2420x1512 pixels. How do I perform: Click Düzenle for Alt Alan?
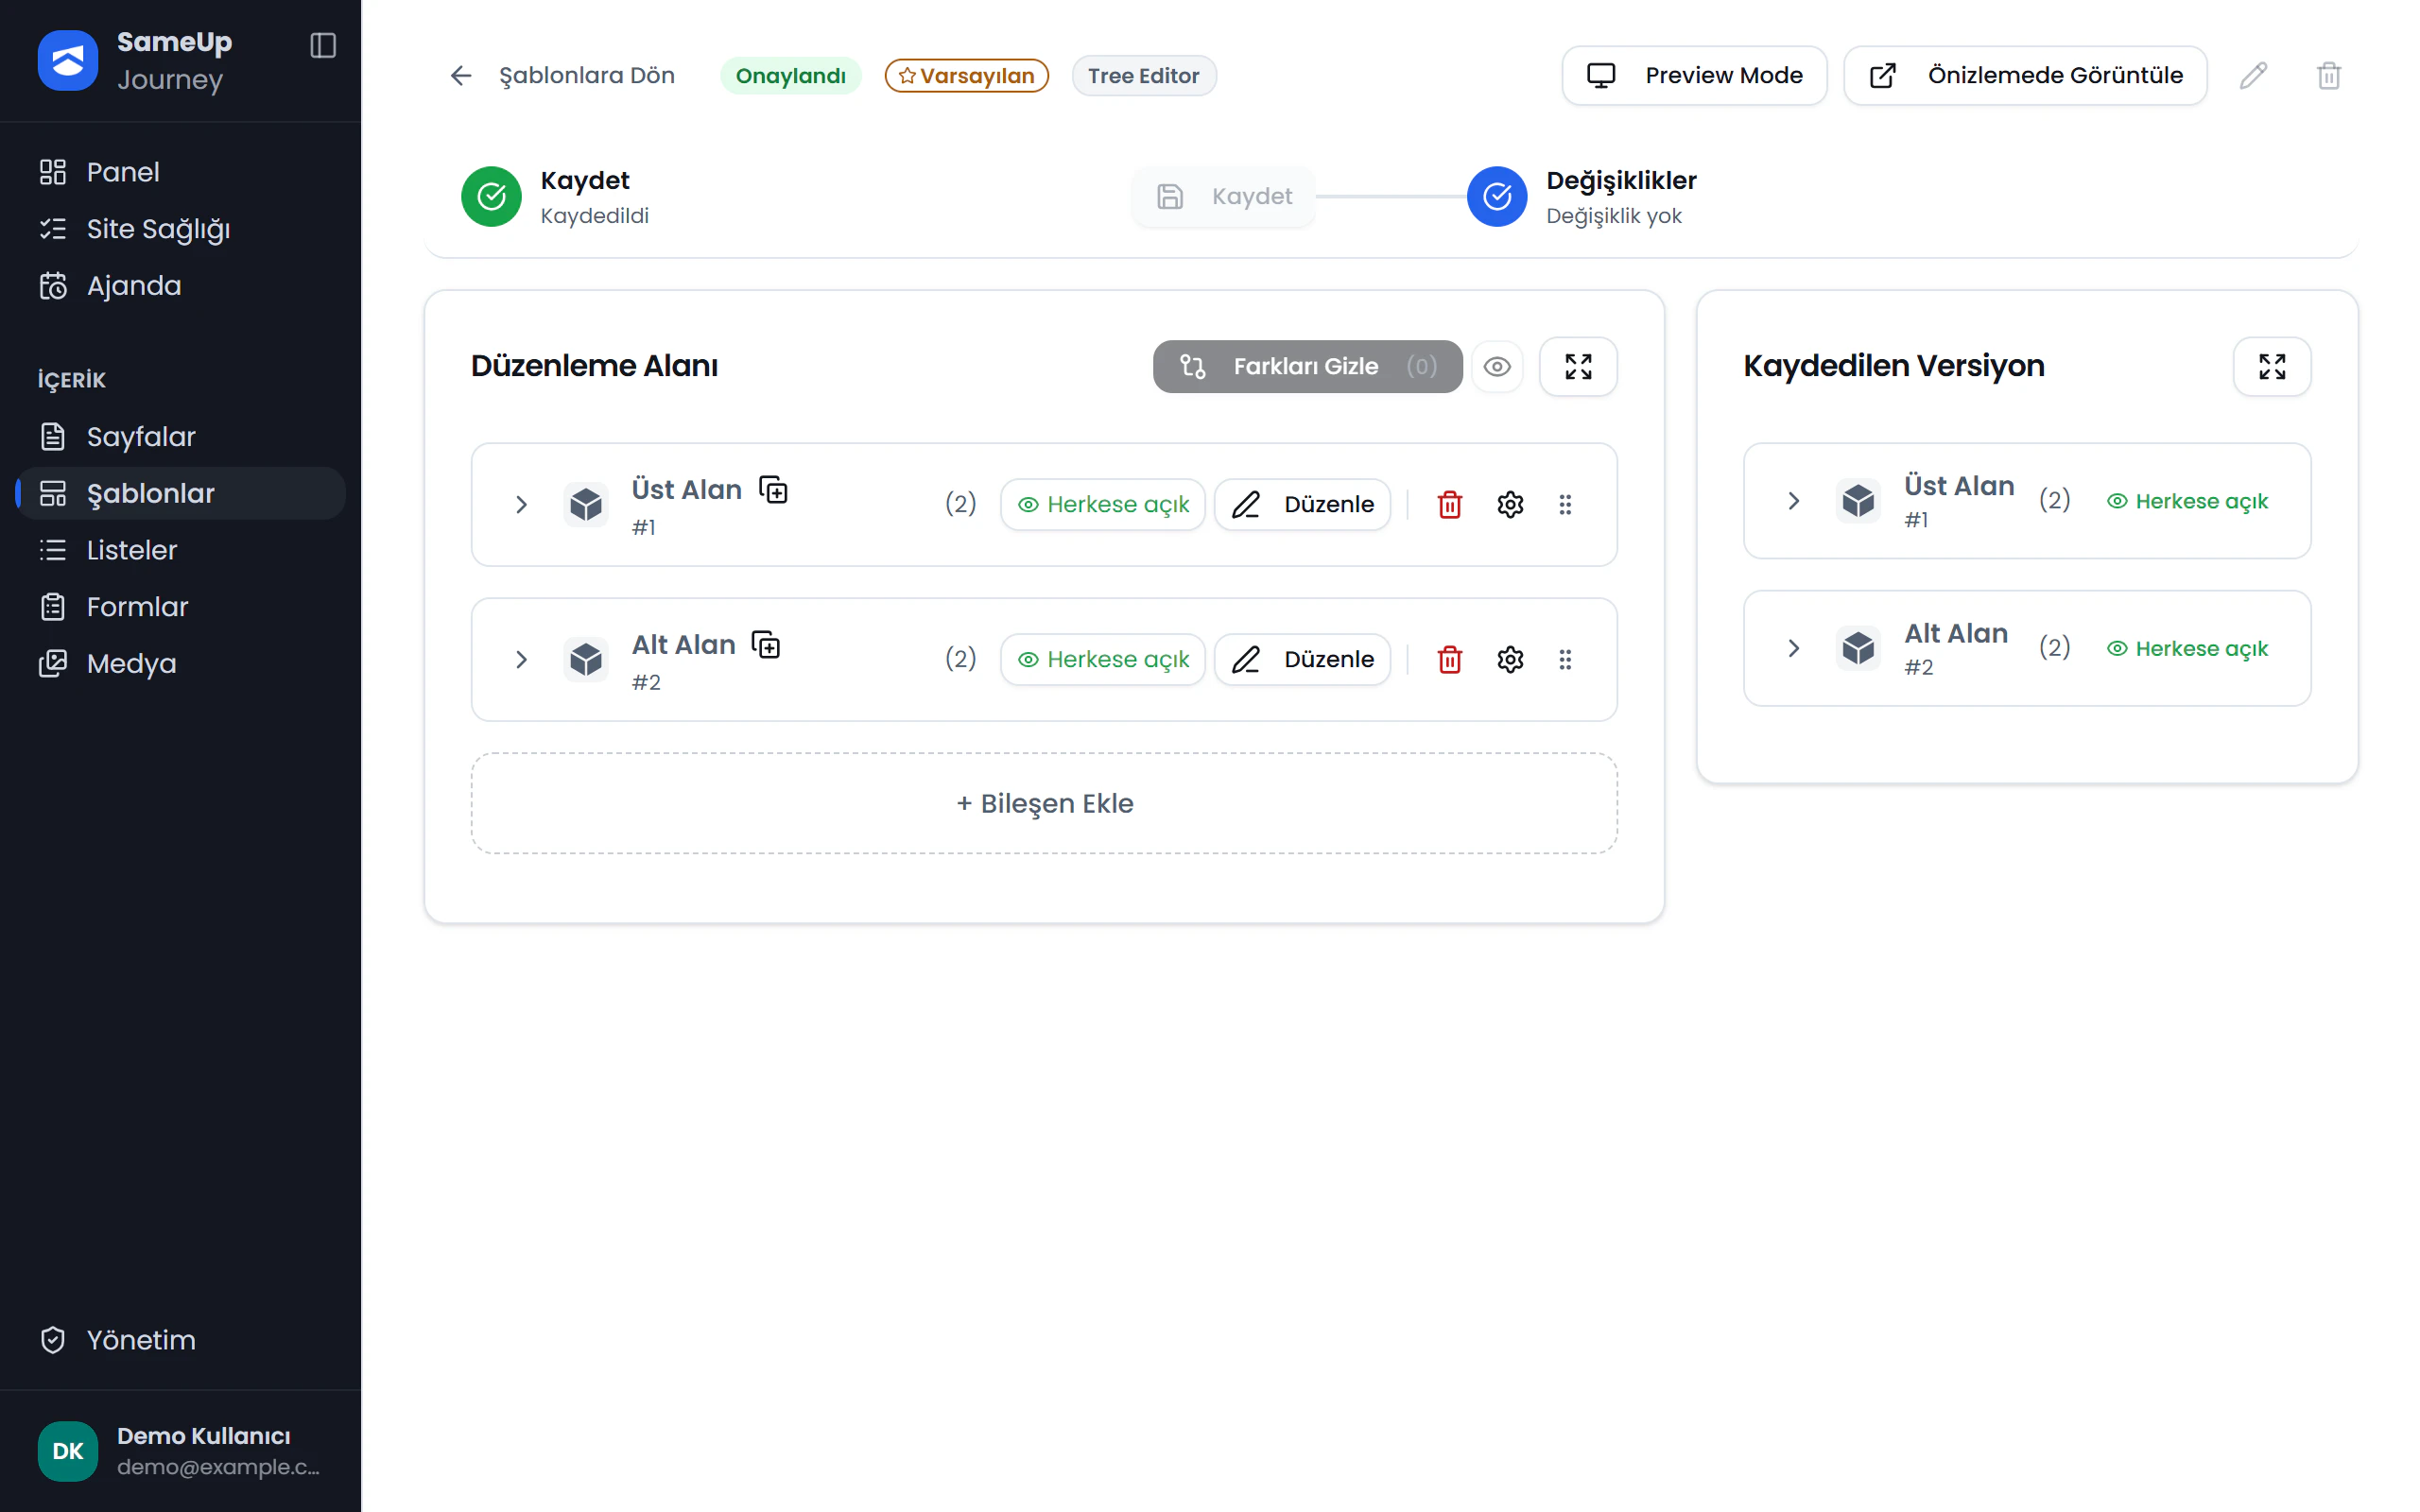[x=1302, y=659]
